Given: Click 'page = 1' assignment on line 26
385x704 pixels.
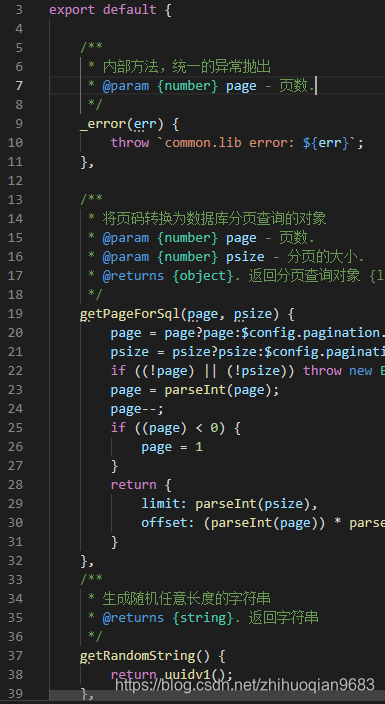Looking at the screenshot, I should [x=172, y=446].
